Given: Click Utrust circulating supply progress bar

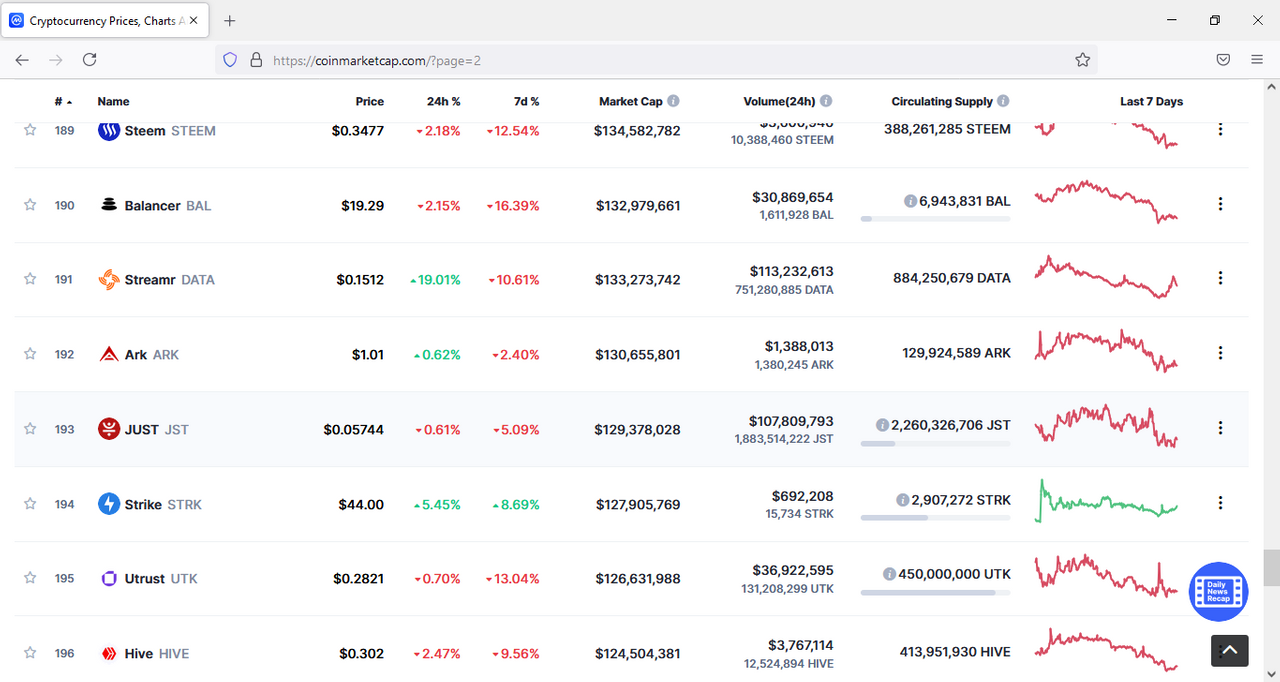Looking at the screenshot, I should tap(935, 592).
